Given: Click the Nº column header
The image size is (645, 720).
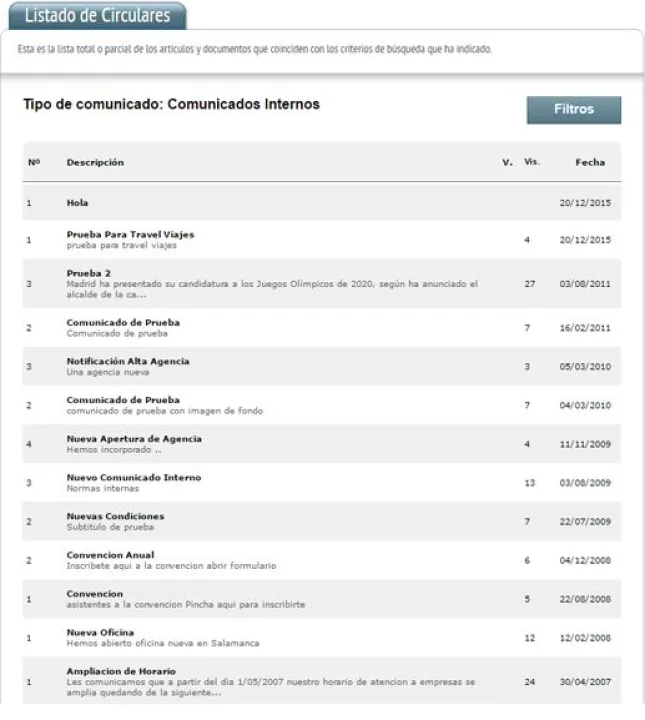Looking at the screenshot, I should coord(33,162).
